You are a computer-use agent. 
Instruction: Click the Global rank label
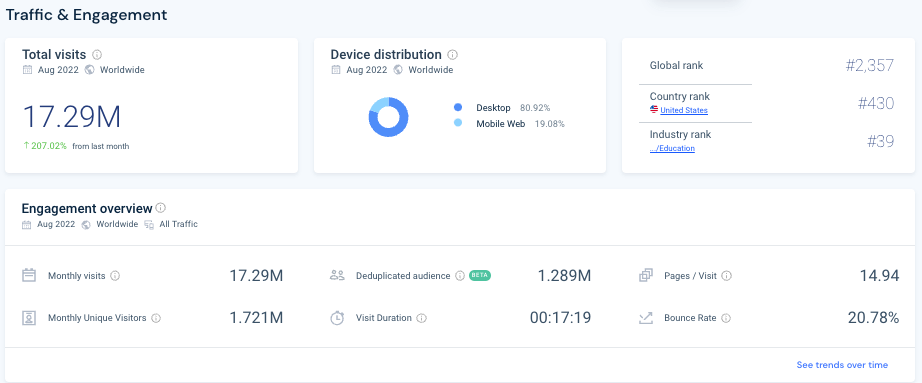point(676,65)
